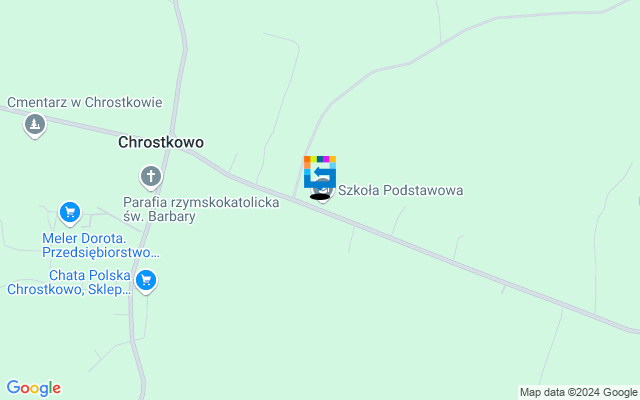Open Parafia rzymskokatolicka św. Barbary label
Viewport: 640px width, 400px height.
(201, 209)
